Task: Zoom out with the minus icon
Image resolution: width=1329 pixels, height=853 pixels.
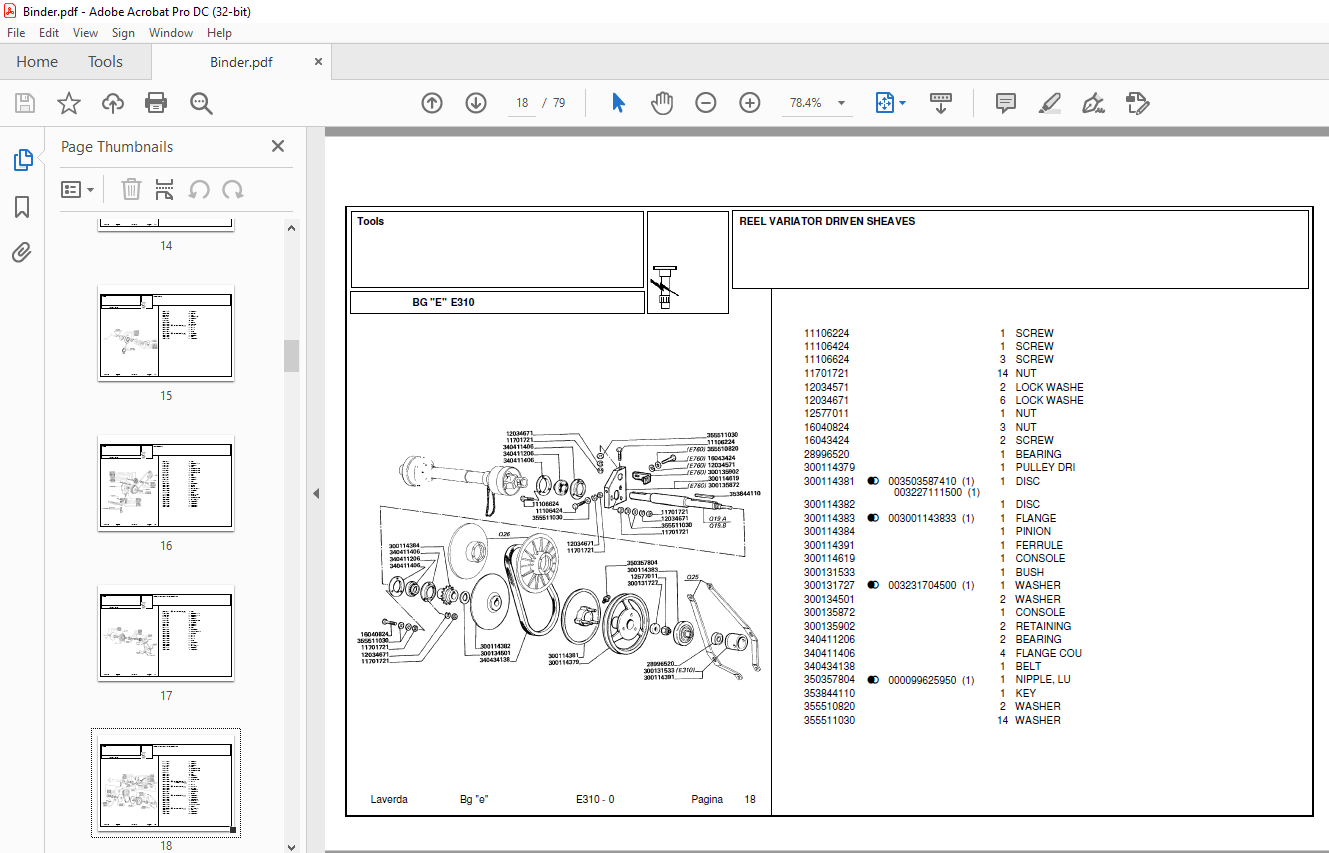Action: 706,103
